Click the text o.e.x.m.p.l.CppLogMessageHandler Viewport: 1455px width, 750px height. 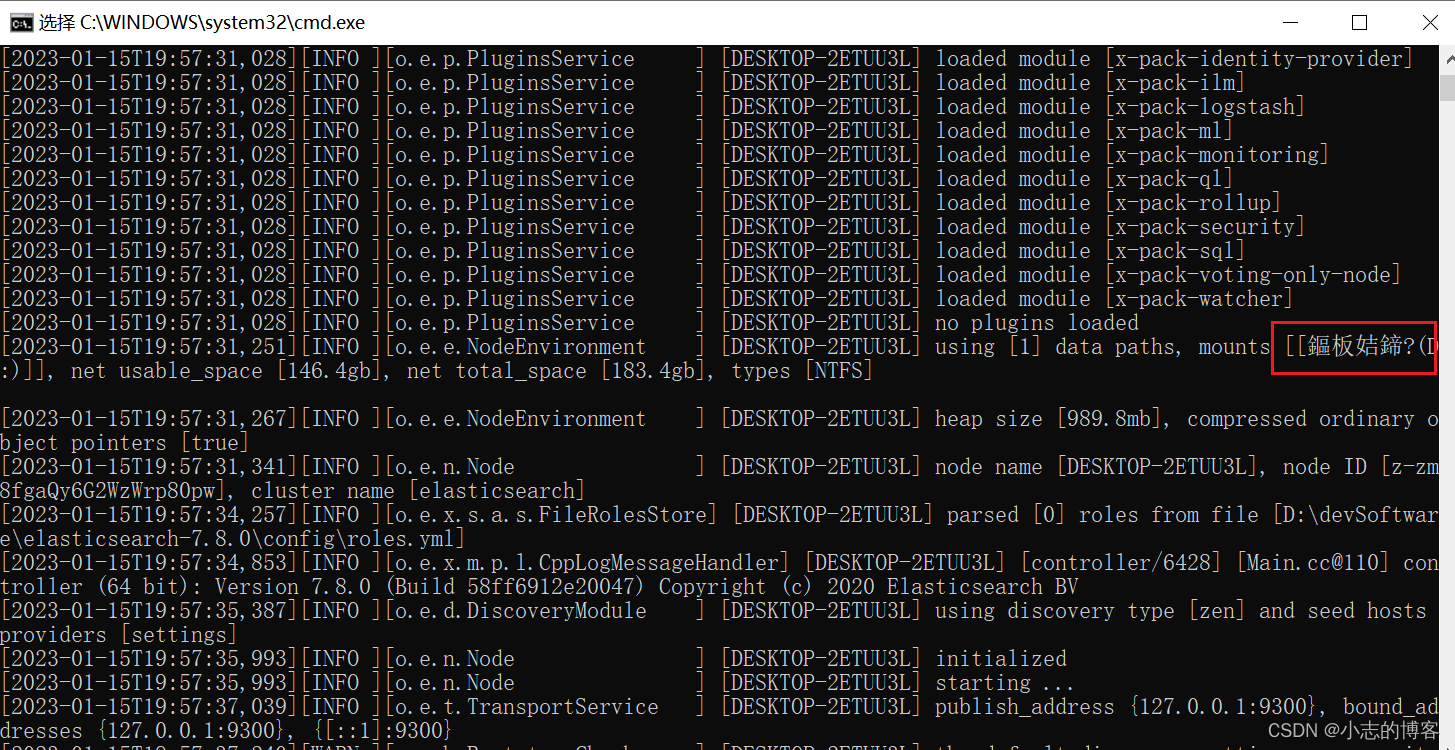pyautogui.click(x=587, y=563)
